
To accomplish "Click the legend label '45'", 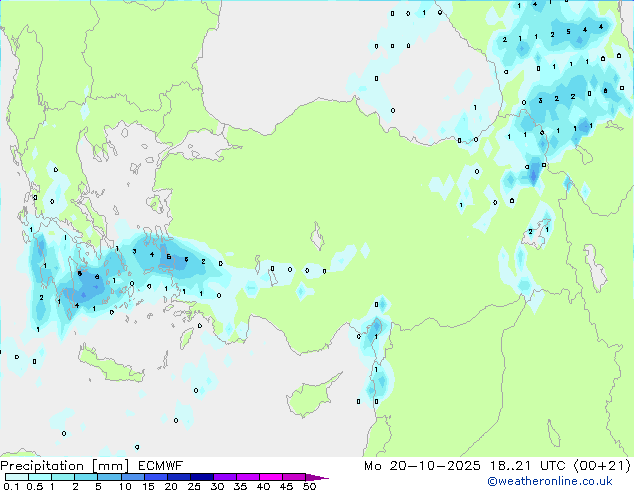I will pyautogui.click(x=286, y=486).
